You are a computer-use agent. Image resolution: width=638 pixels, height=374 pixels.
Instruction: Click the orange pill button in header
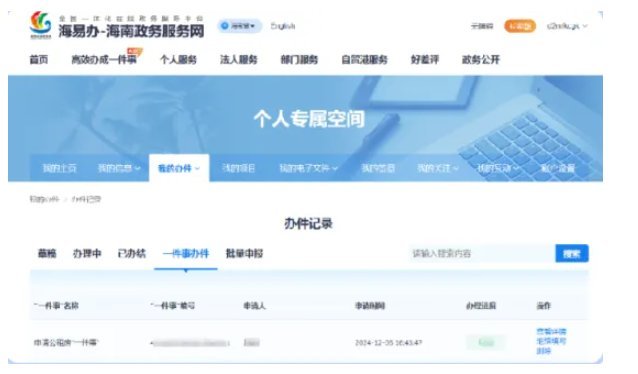tap(520, 26)
